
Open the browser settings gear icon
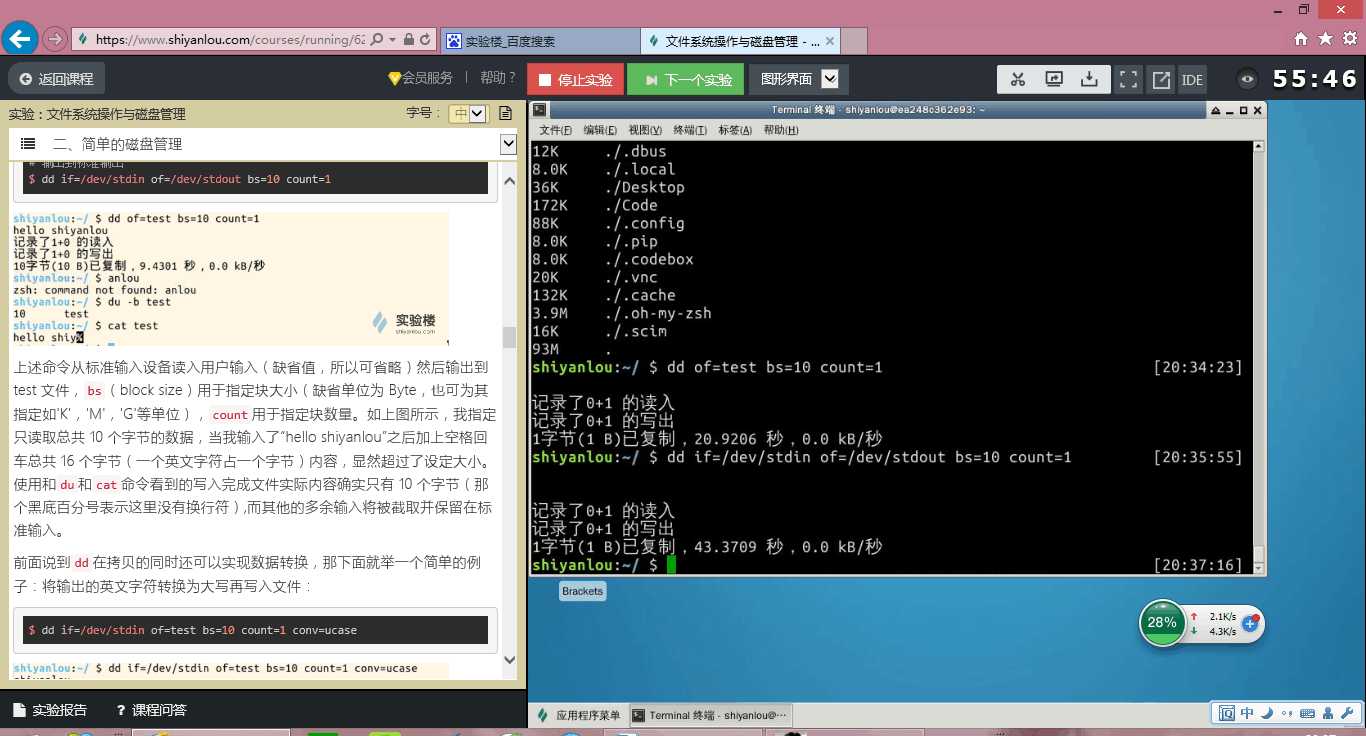(1349, 39)
